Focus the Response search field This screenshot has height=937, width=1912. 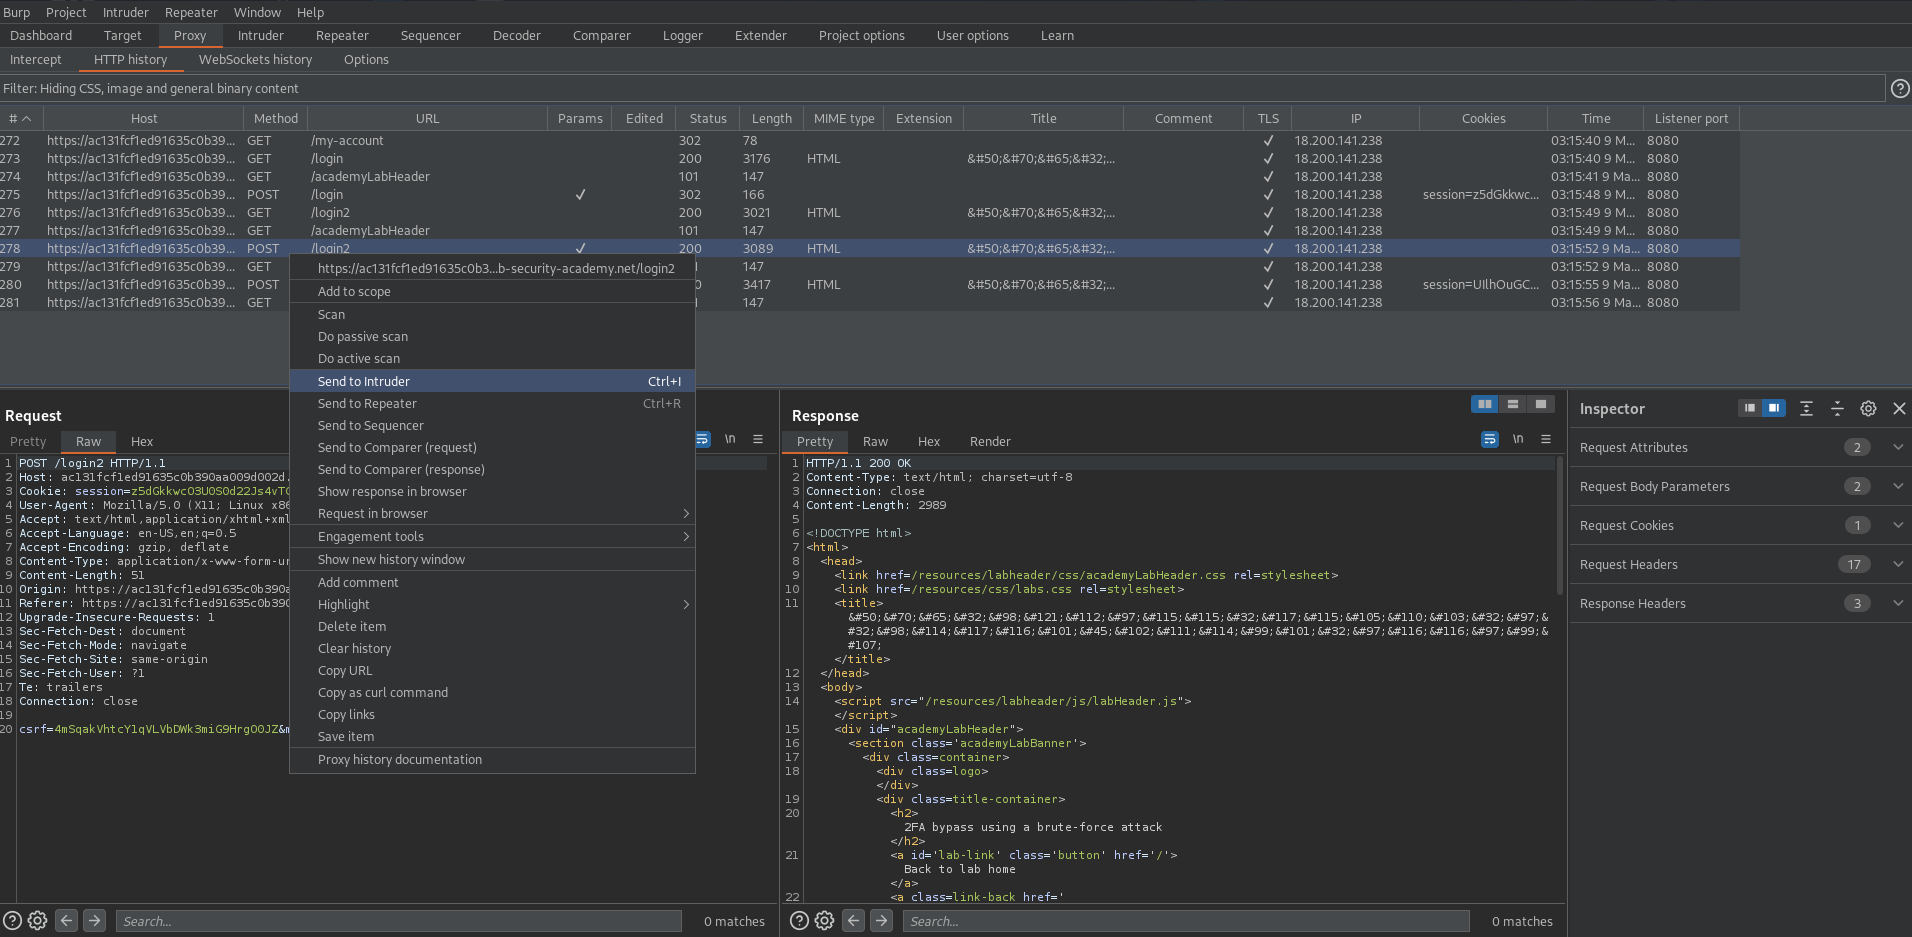(x=1186, y=921)
